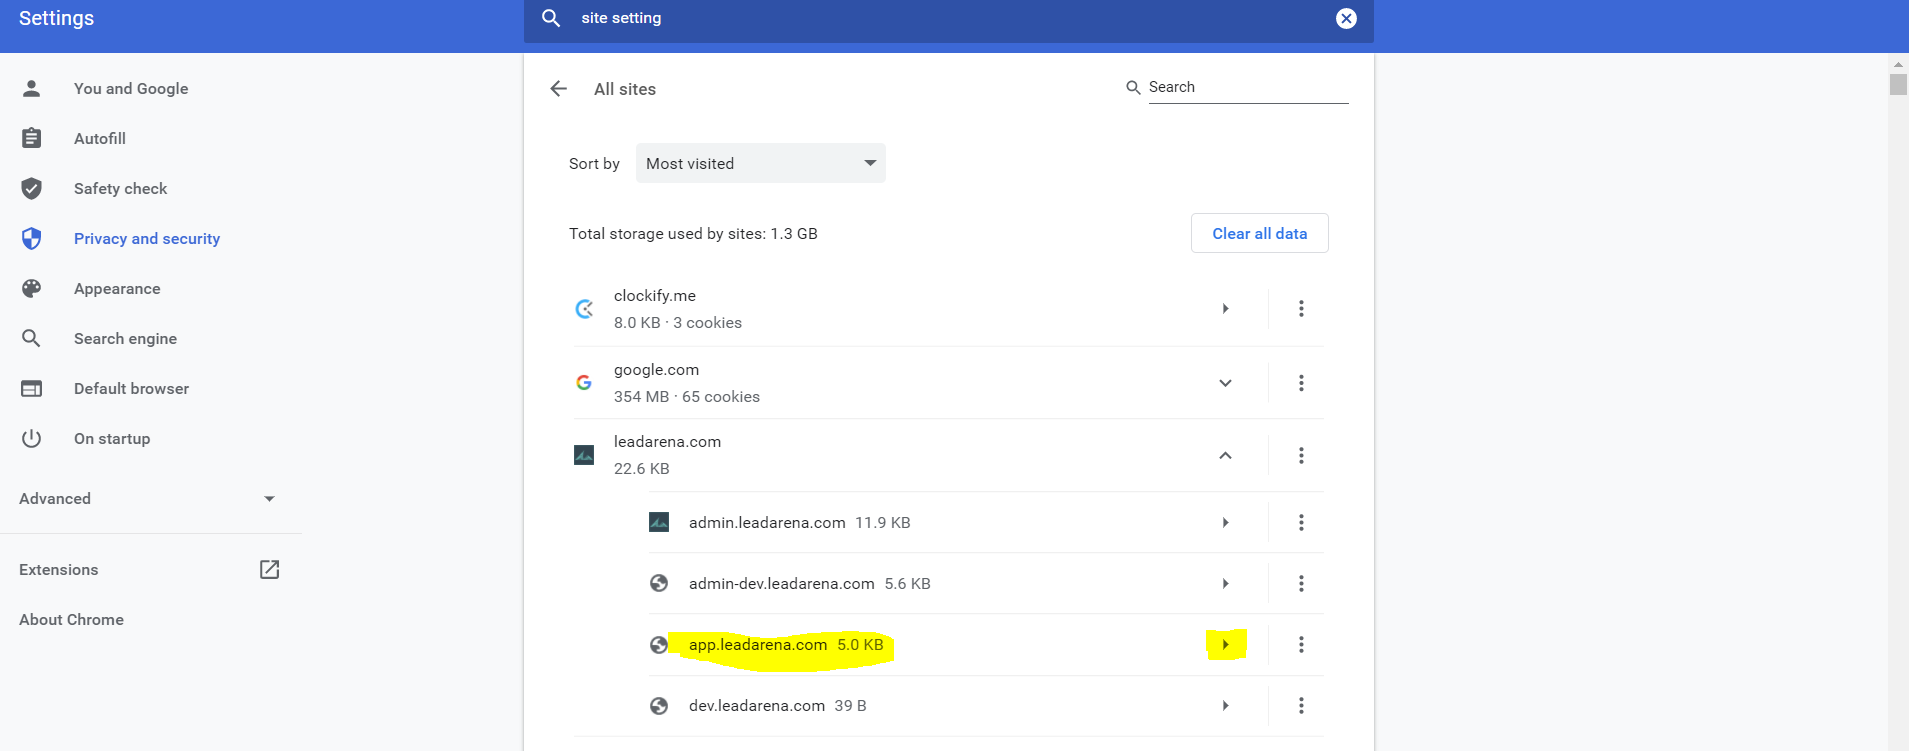
Task: Open the On startup section
Action: coord(112,438)
